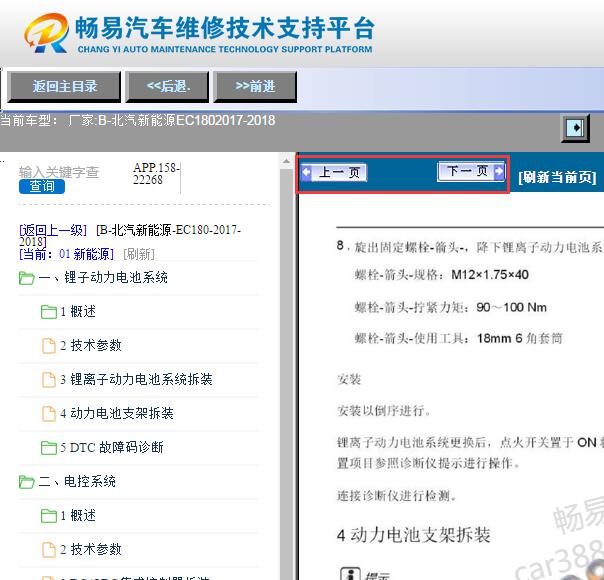
Task: Click folder icon beside 二、电控系统
Action: 27,482
